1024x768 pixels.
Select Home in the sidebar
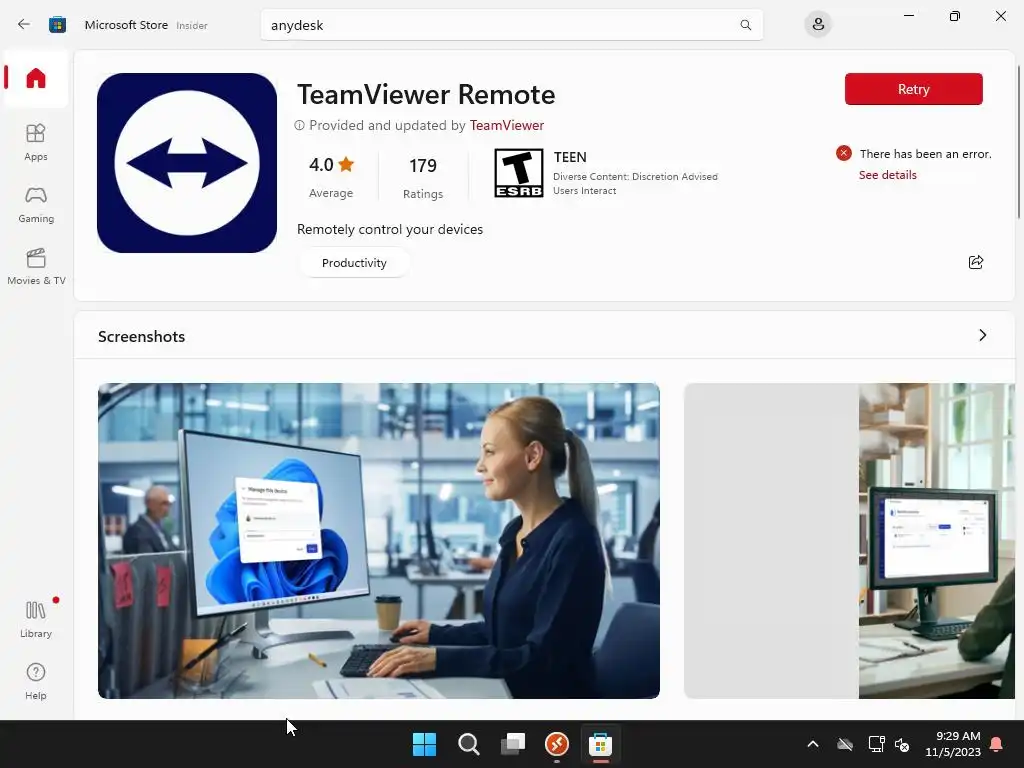click(x=36, y=78)
